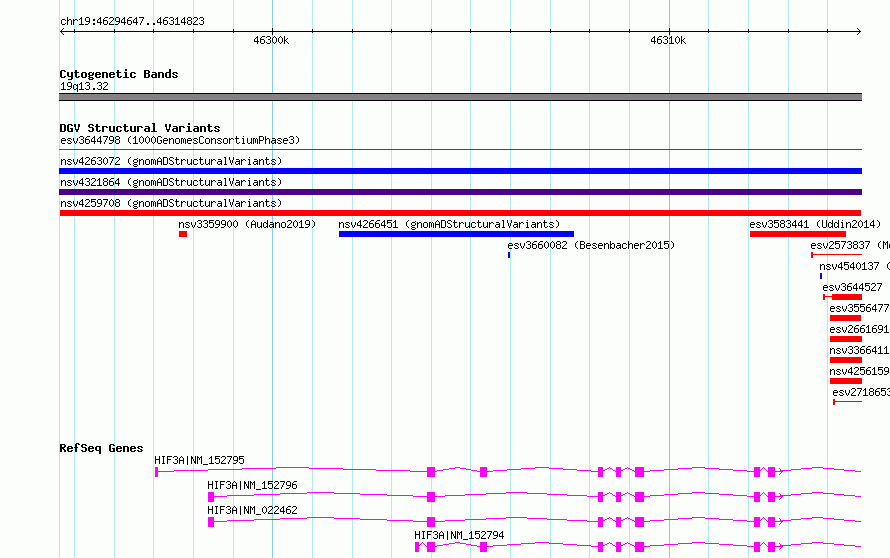Select the DGV Structural Variants track title

pyautogui.click(x=140, y=128)
